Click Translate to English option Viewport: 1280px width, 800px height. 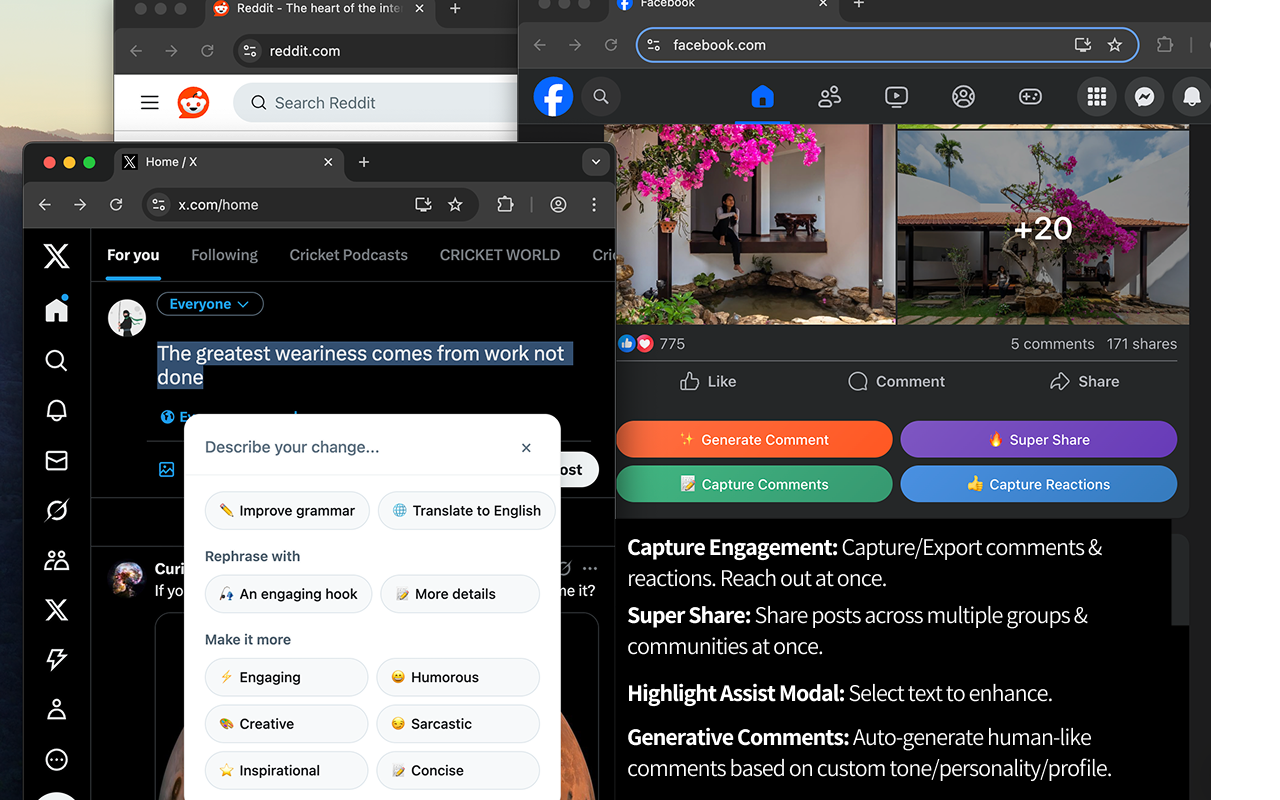[467, 510]
